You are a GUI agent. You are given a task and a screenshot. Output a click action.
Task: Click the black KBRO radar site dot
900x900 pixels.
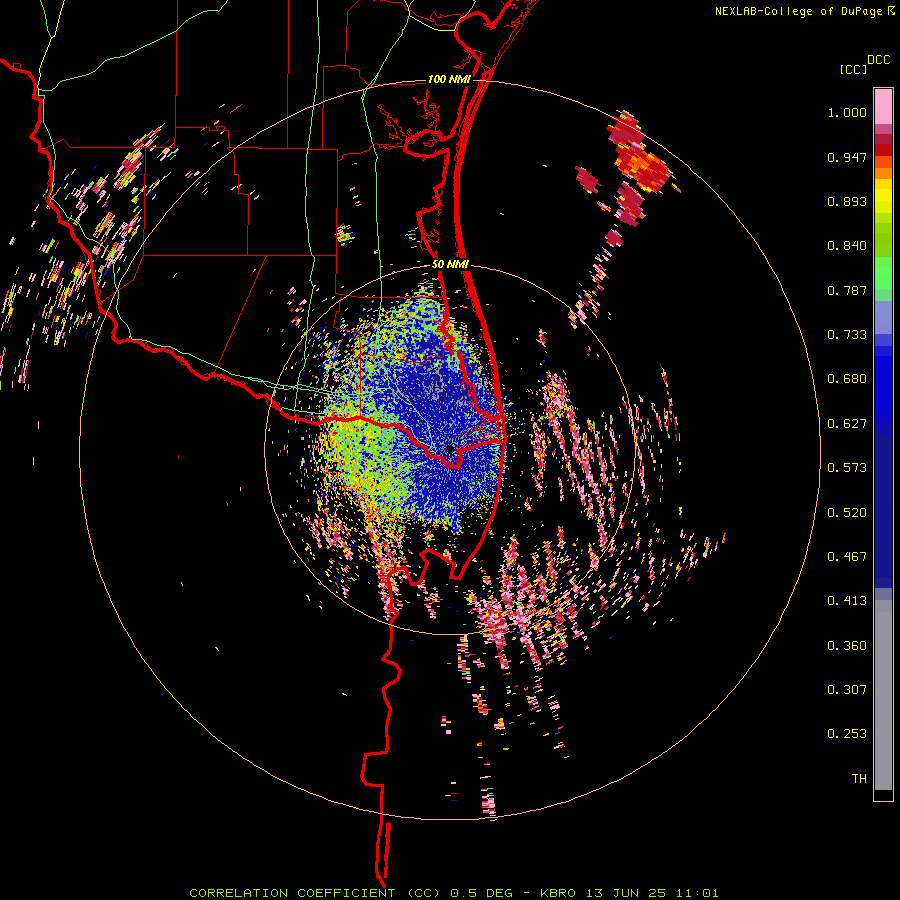tap(450, 449)
